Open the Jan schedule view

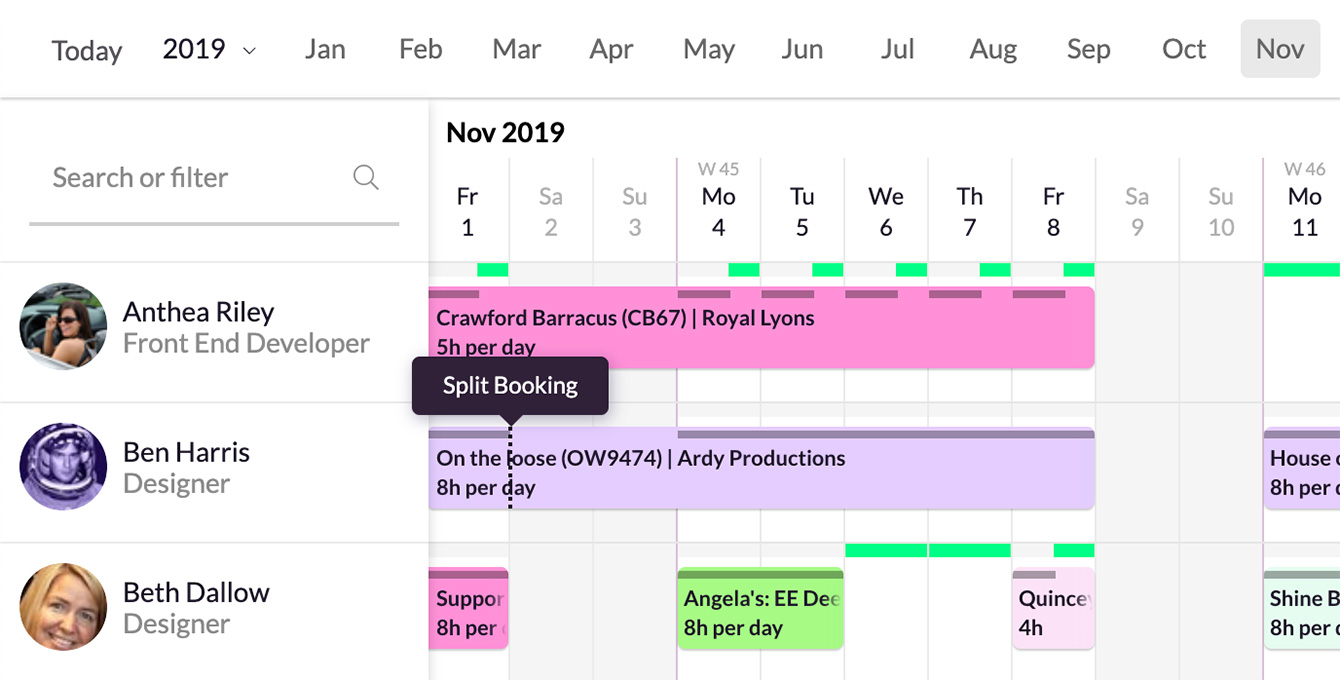point(325,48)
